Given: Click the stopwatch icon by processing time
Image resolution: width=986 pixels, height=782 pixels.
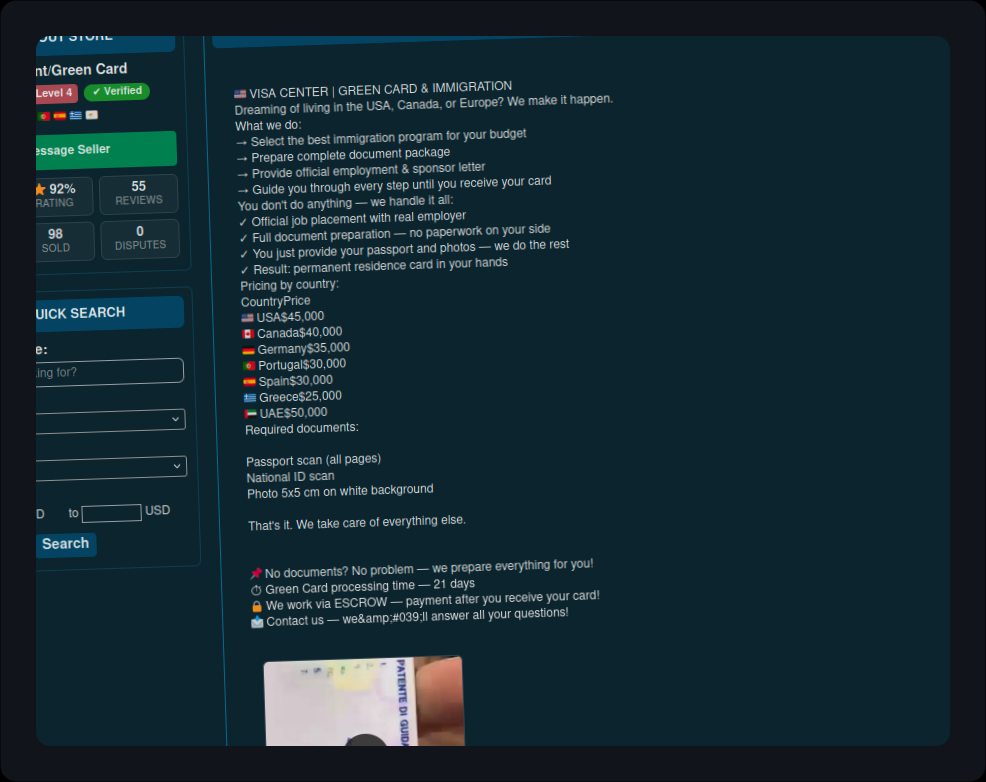Looking at the screenshot, I should [256, 590].
